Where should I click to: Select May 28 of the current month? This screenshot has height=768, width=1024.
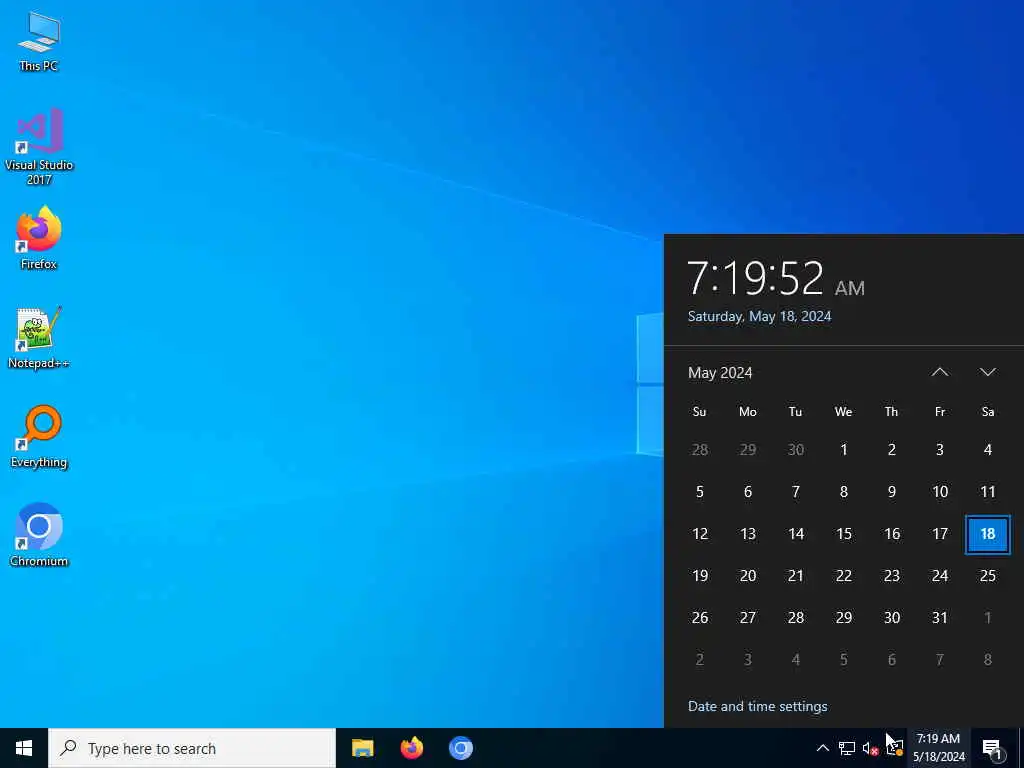[x=795, y=618]
